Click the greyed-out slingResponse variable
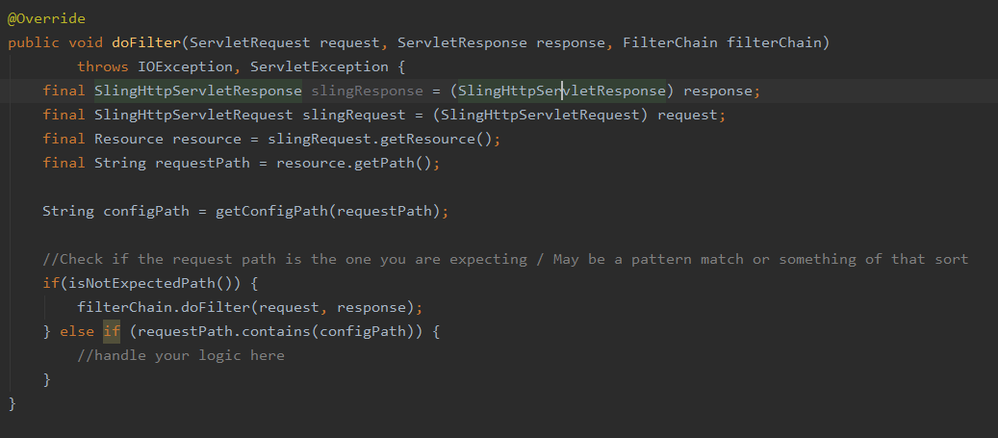This screenshot has width=998, height=438. (x=366, y=91)
